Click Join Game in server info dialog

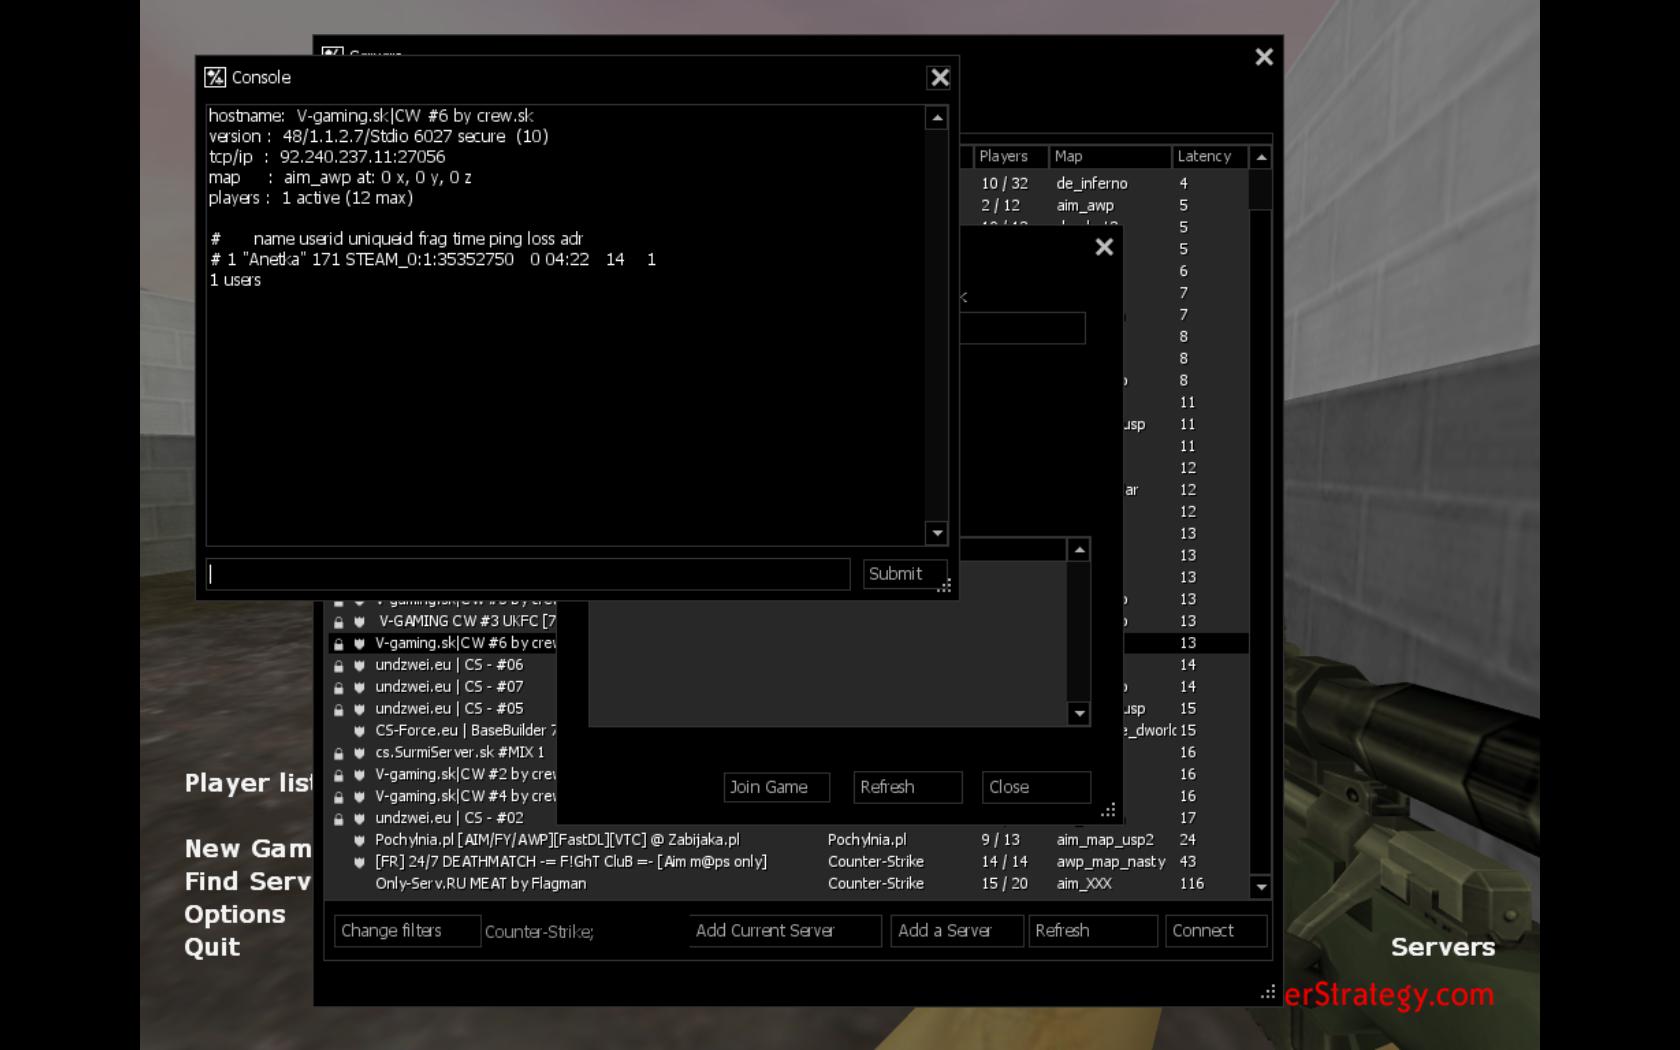tap(777, 787)
